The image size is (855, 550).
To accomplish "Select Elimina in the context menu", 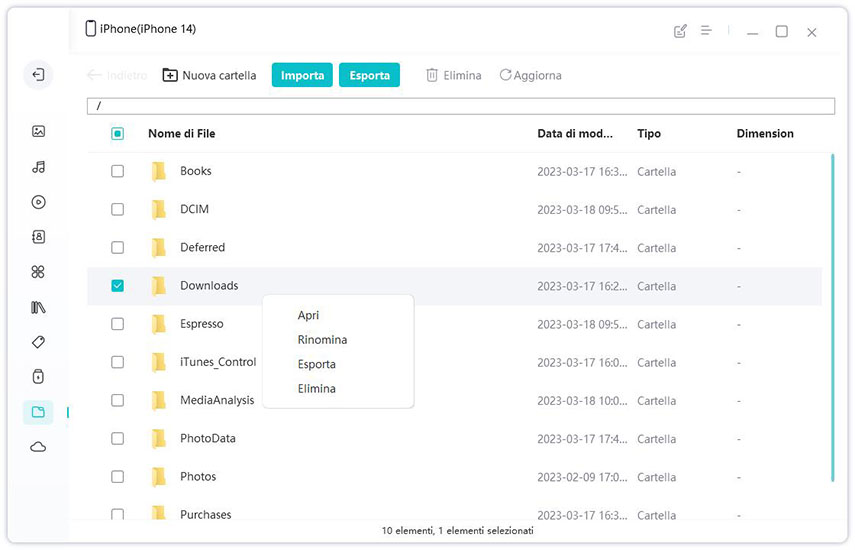I will tap(316, 389).
